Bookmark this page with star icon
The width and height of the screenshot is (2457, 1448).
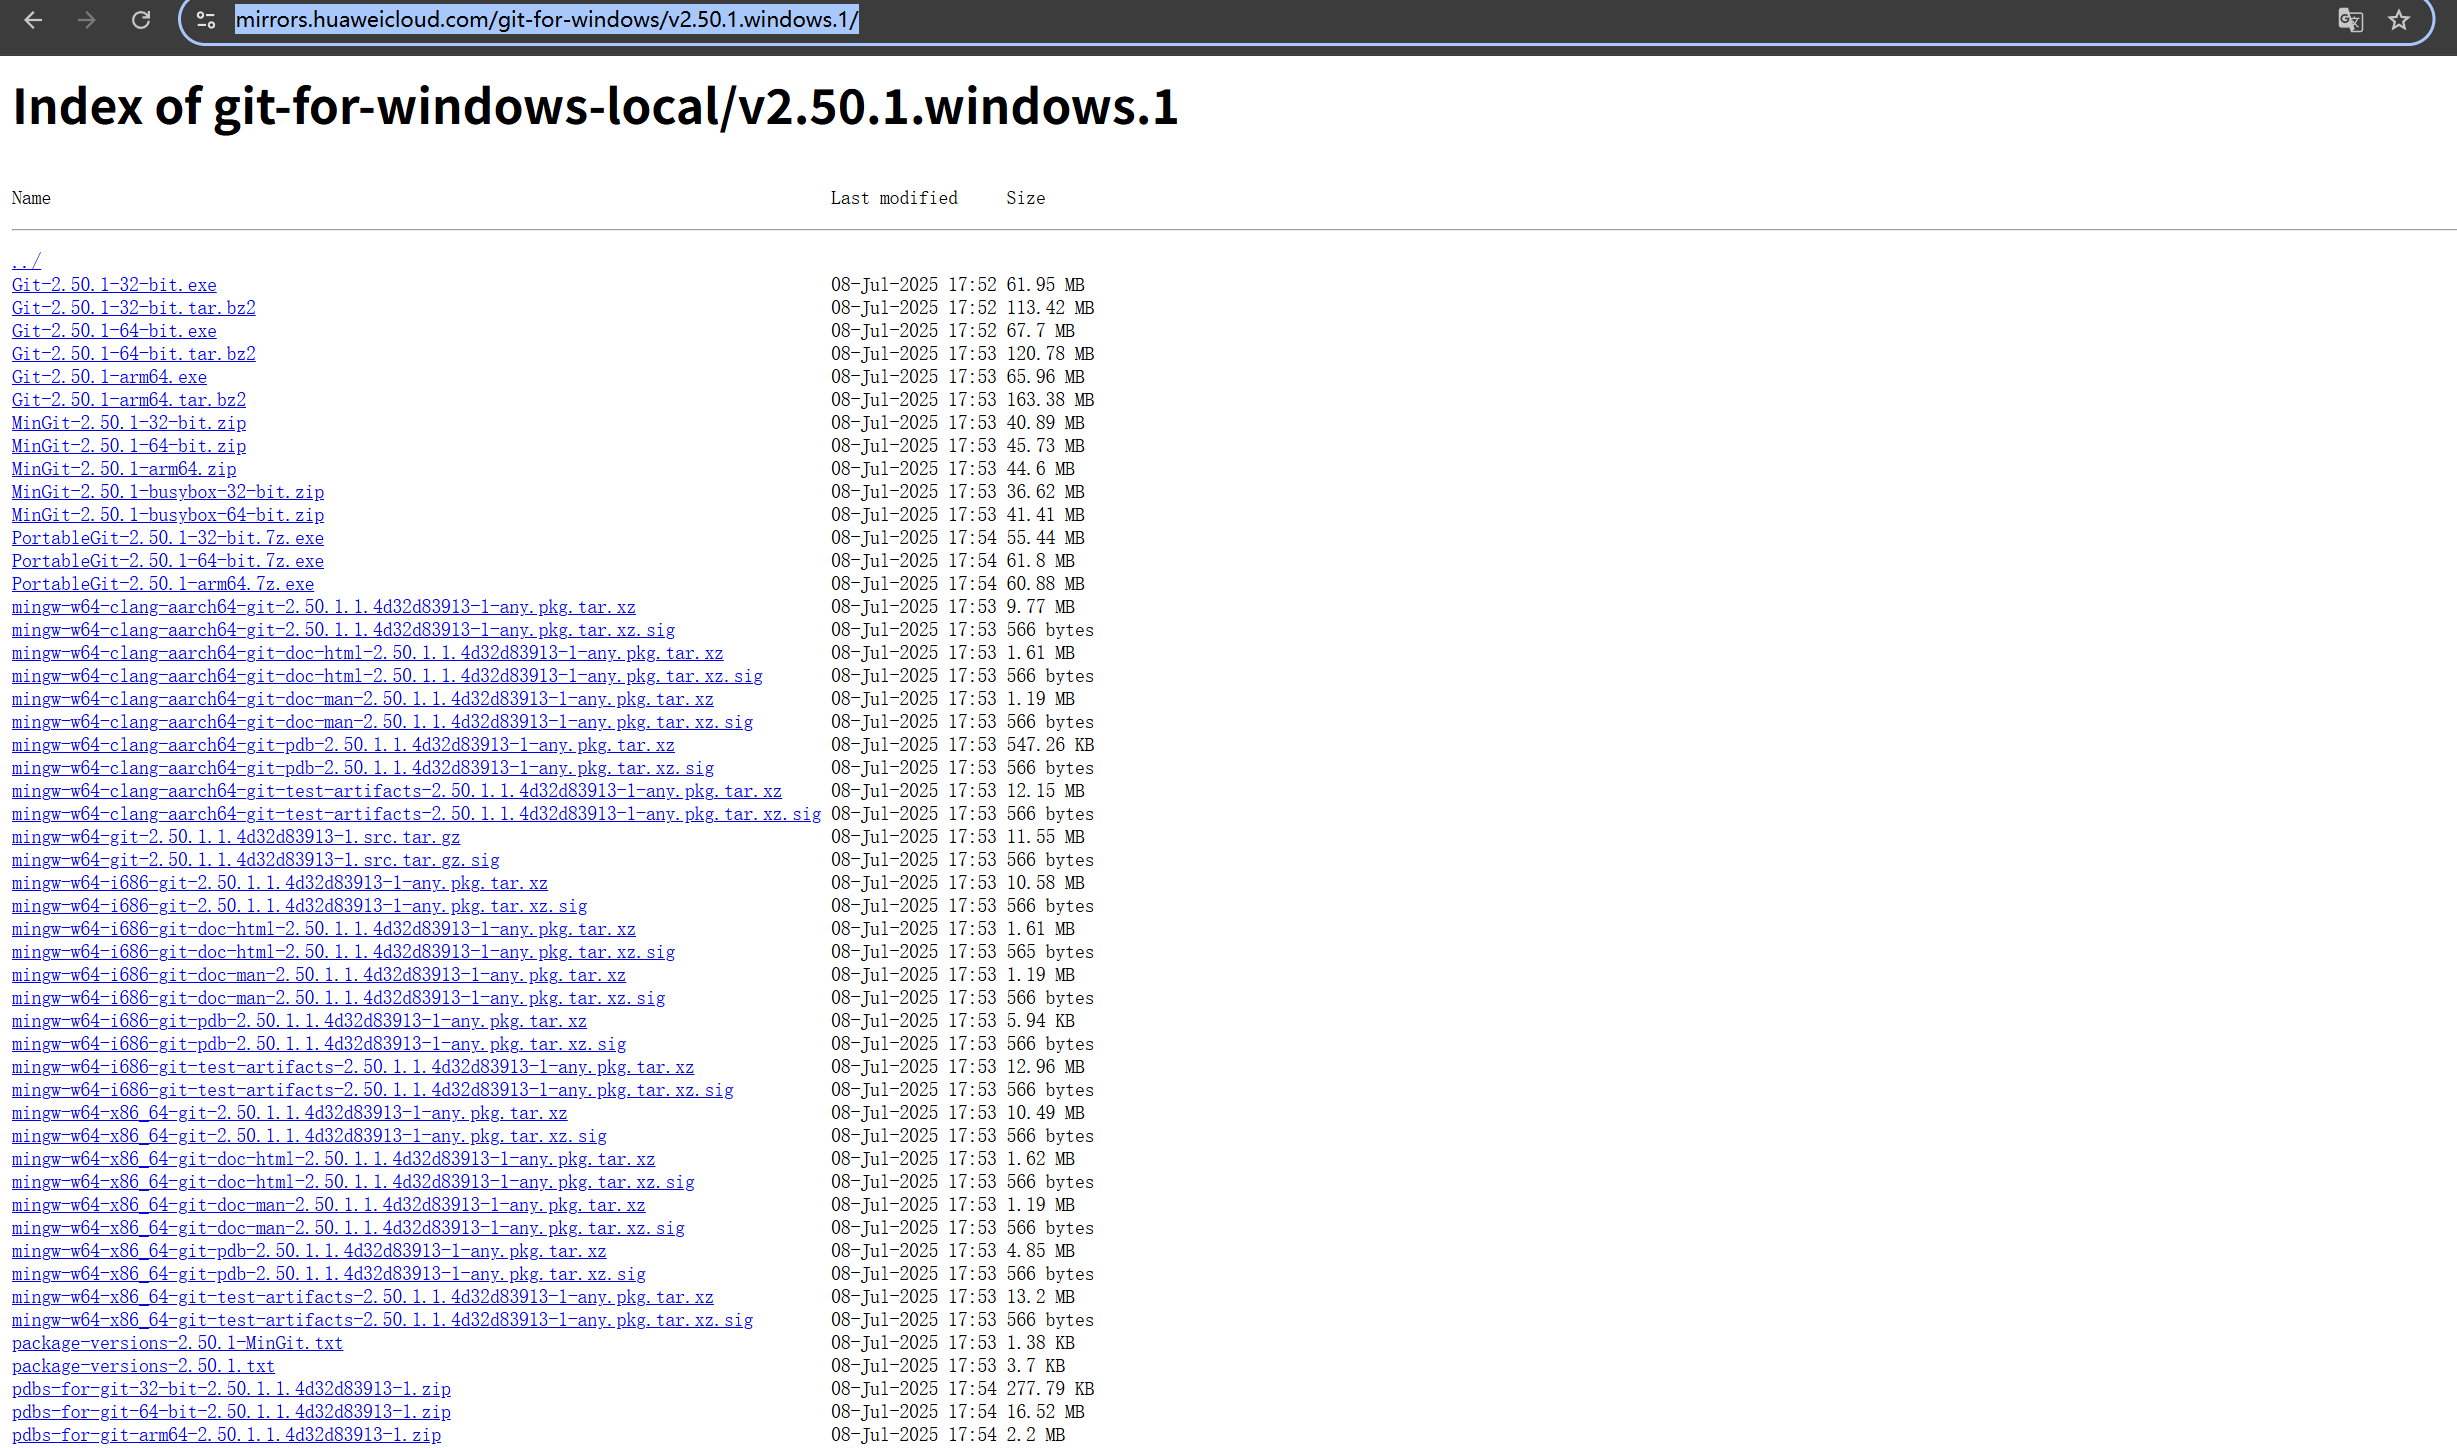tap(2399, 20)
